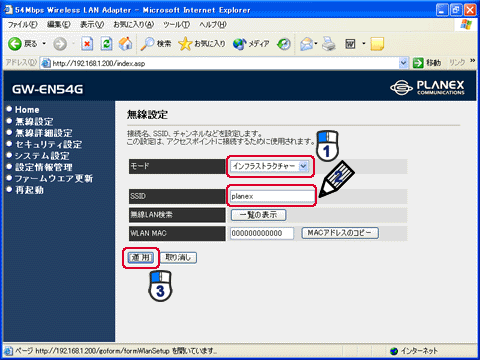Open Search with magnifier icon
The height and width of the screenshot is (360, 480).
coord(147,44)
